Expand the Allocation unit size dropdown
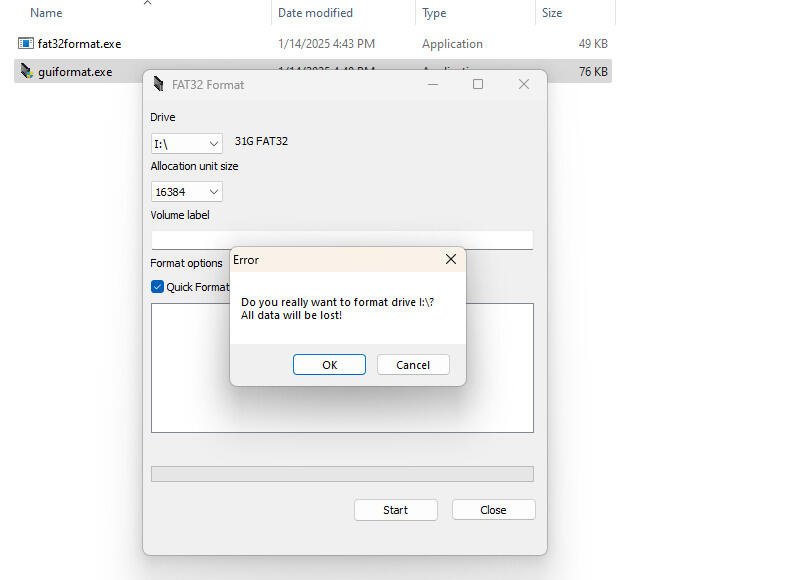 tap(187, 192)
